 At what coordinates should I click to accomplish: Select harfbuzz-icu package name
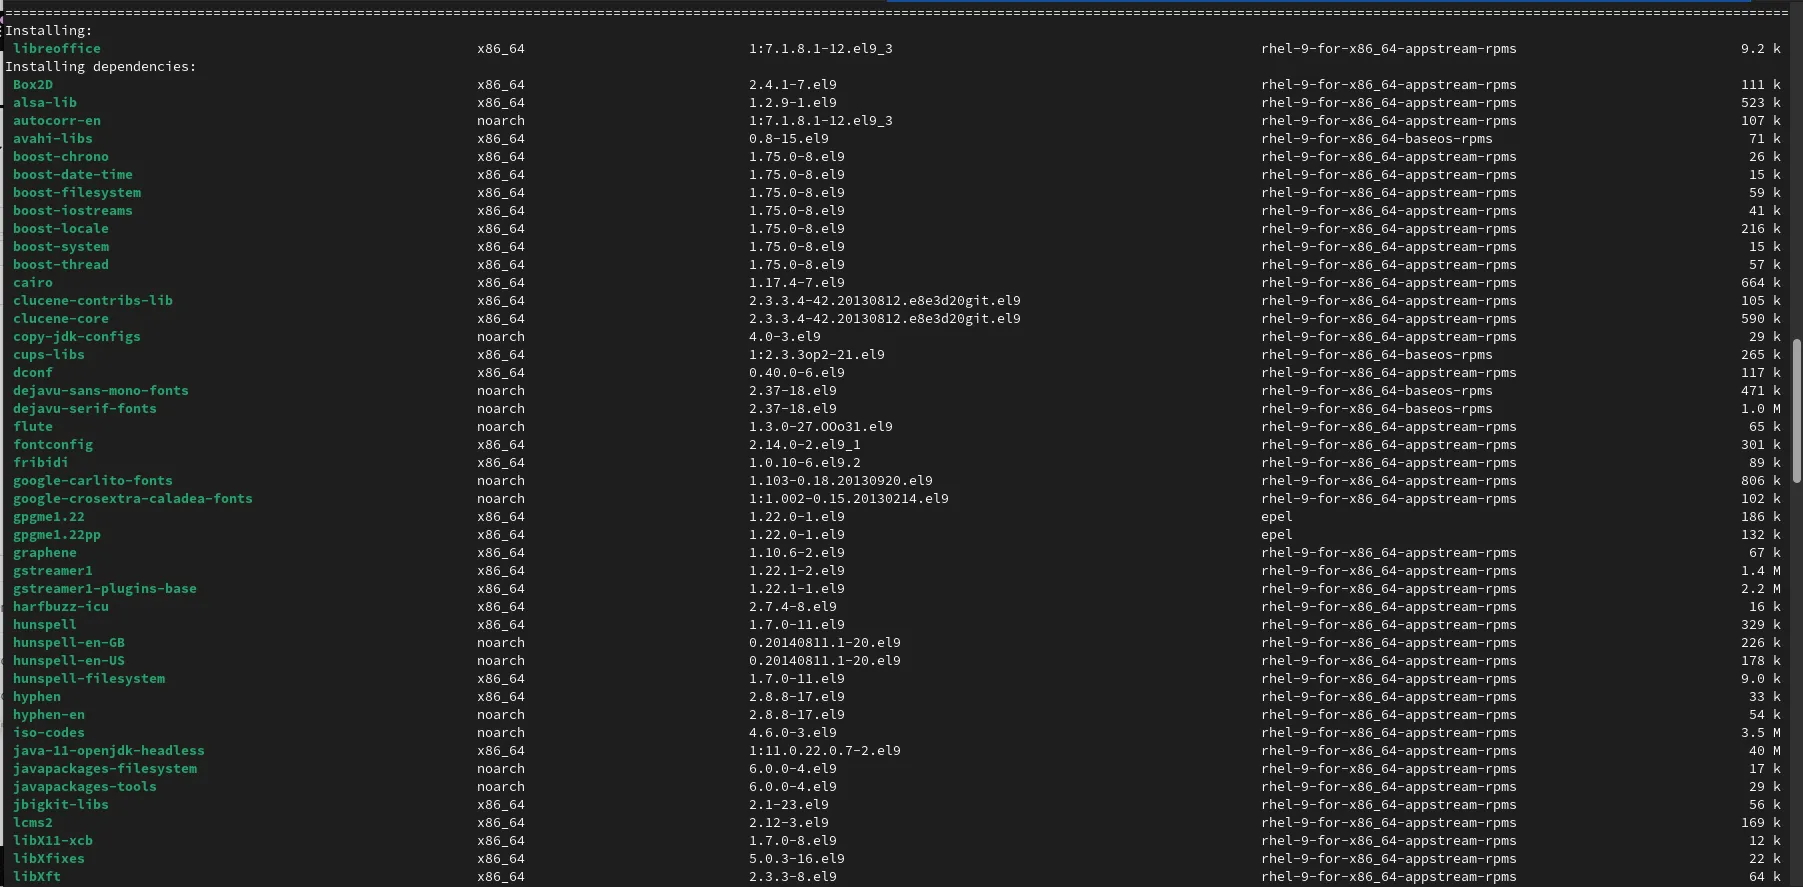61,606
